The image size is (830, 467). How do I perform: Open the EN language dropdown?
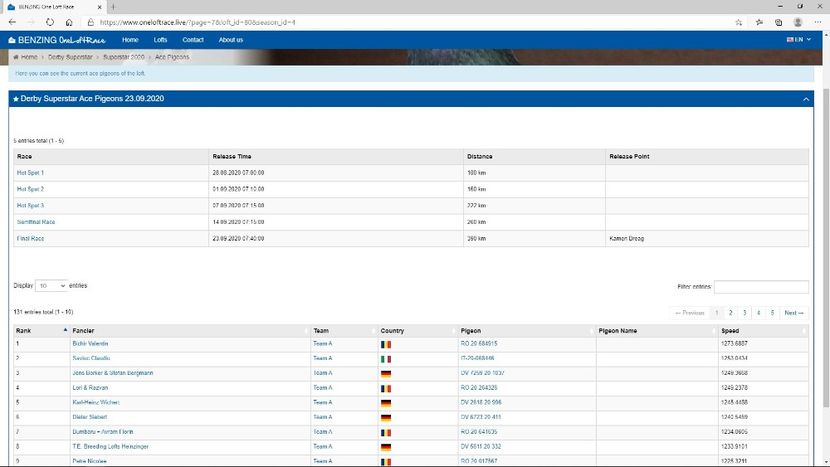click(796, 40)
